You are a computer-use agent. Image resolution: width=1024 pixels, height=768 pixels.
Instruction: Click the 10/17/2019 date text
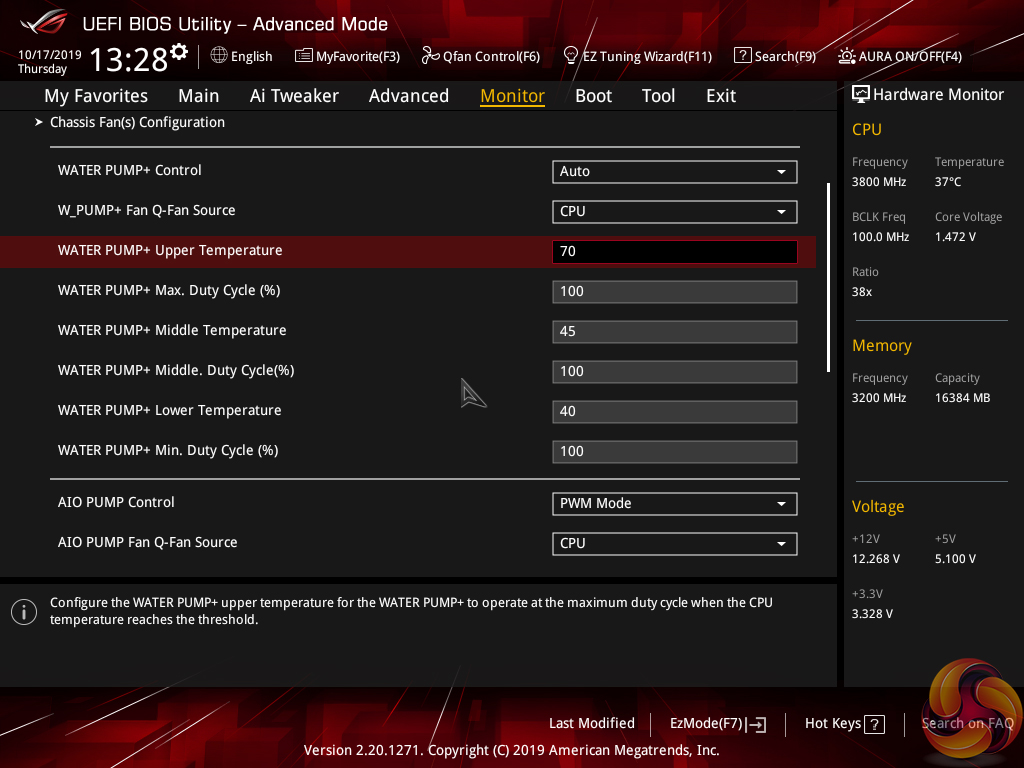point(50,54)
